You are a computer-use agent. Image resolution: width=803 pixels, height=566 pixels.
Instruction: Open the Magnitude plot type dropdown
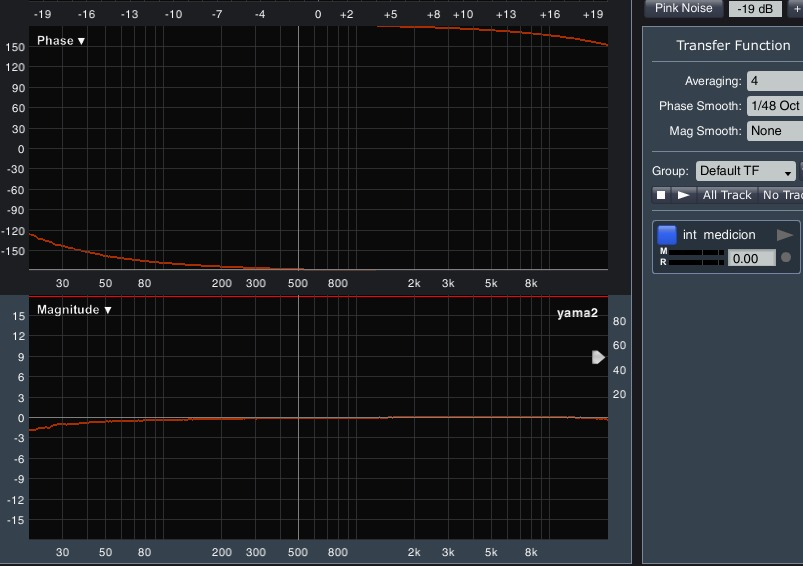[x=74, y=310]
